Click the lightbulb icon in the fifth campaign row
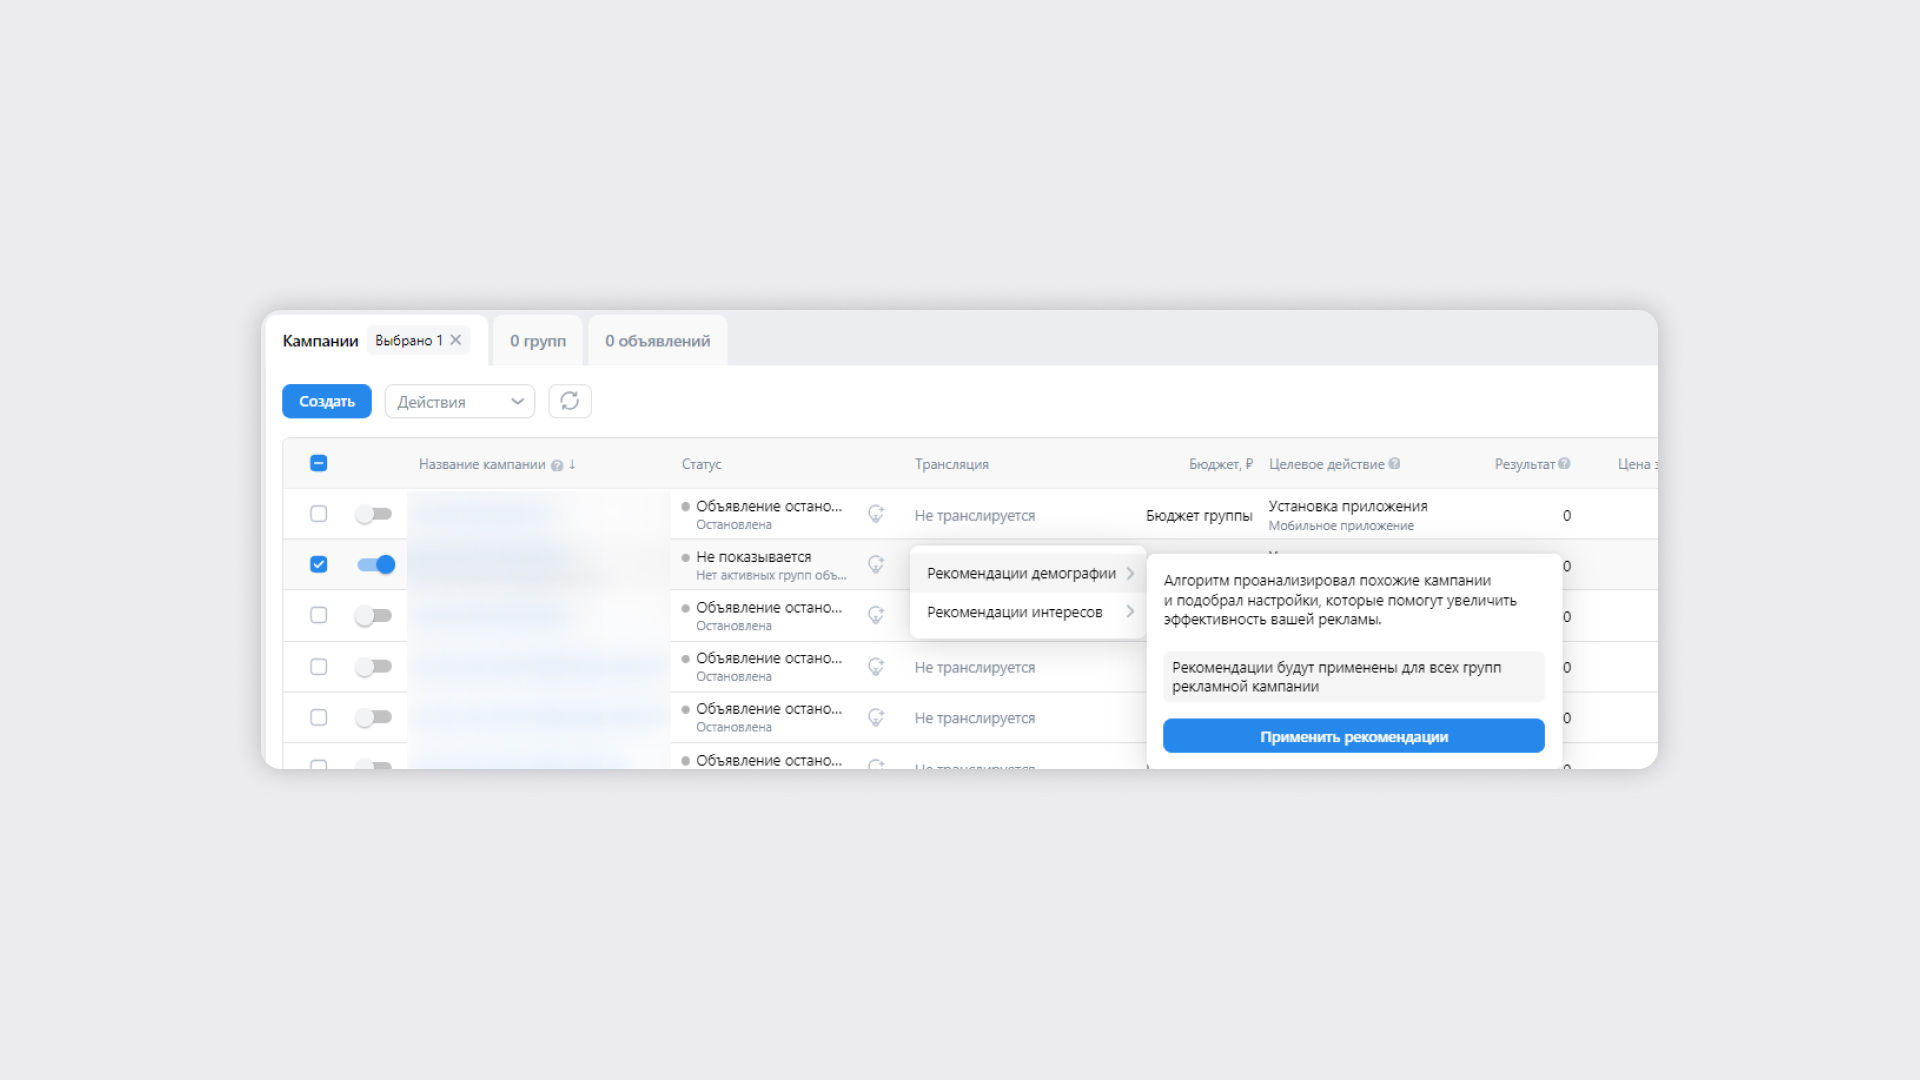 click(876, 718)
